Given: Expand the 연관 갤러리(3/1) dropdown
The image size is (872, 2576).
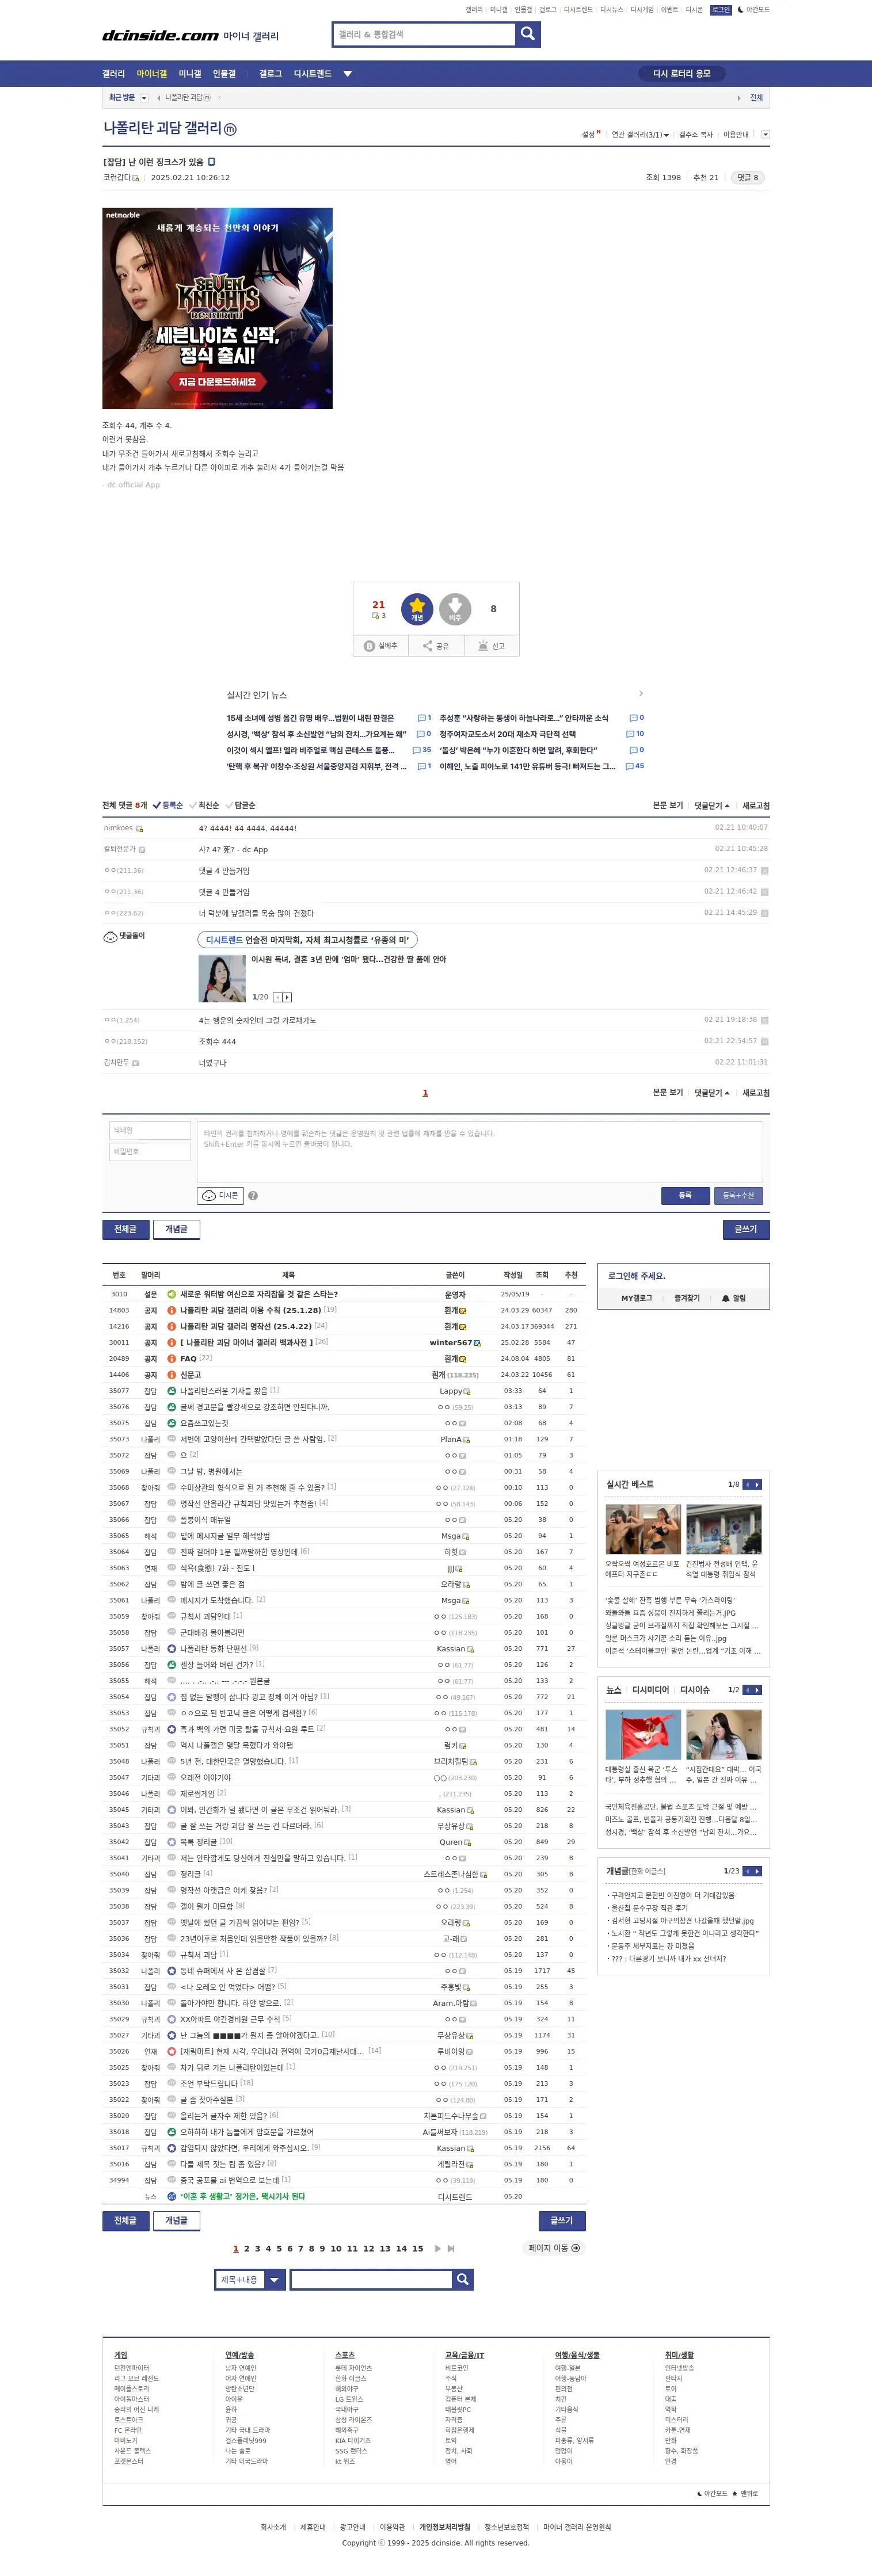Looking at the screenshot, I should point(640,135).
